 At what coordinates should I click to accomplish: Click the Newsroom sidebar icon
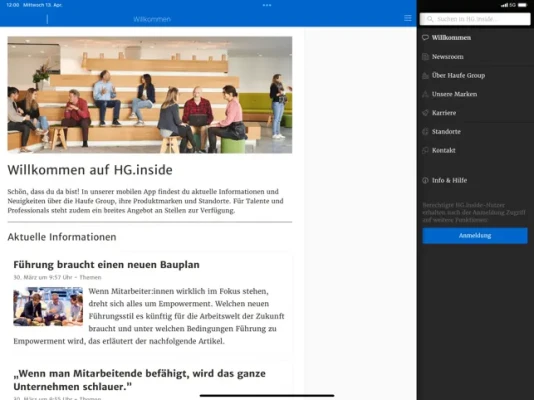[425, 57]
